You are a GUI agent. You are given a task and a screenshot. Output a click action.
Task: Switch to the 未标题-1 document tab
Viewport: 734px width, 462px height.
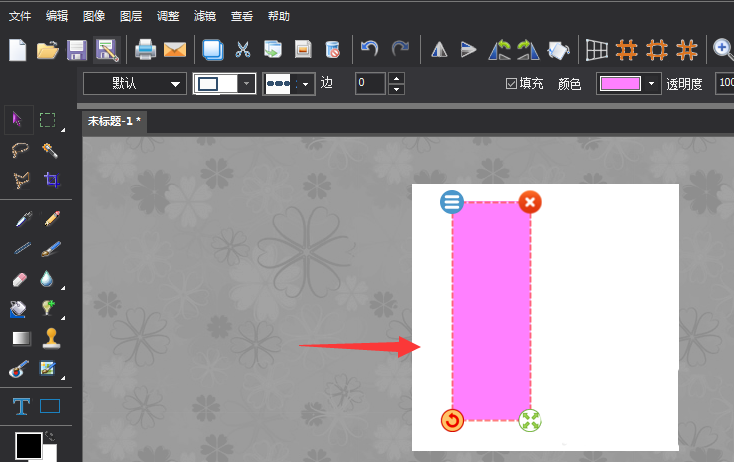114,121
